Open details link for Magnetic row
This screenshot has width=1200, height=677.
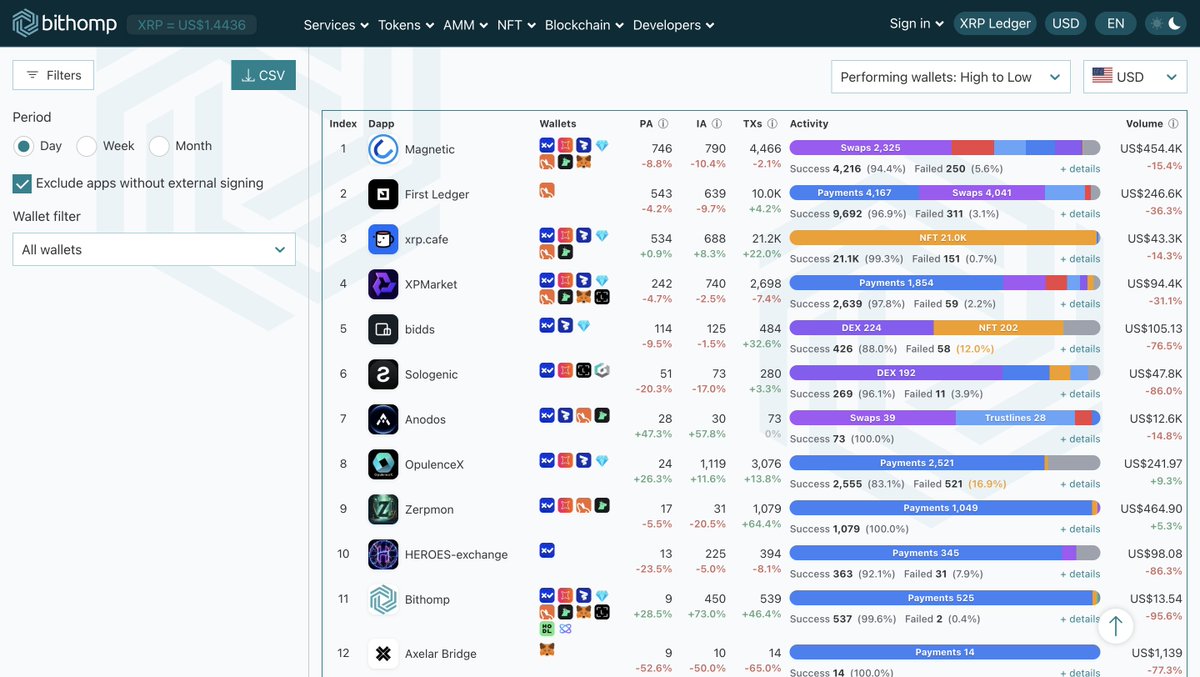[1080, 169]
